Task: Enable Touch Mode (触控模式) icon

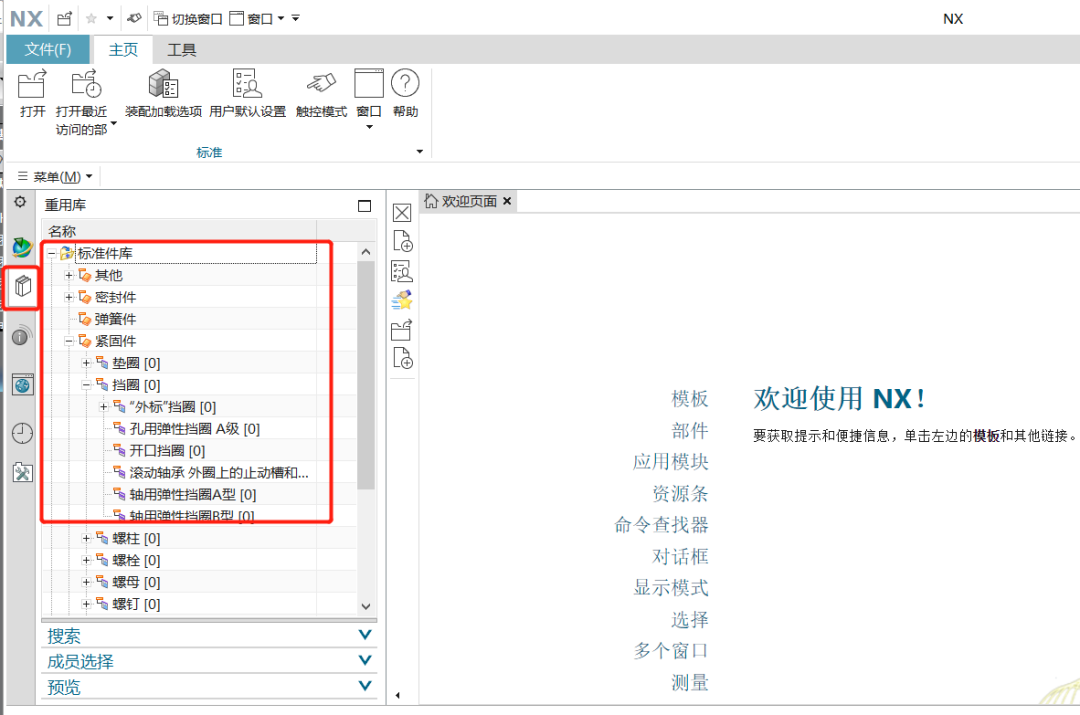Action: click(321, 86)
